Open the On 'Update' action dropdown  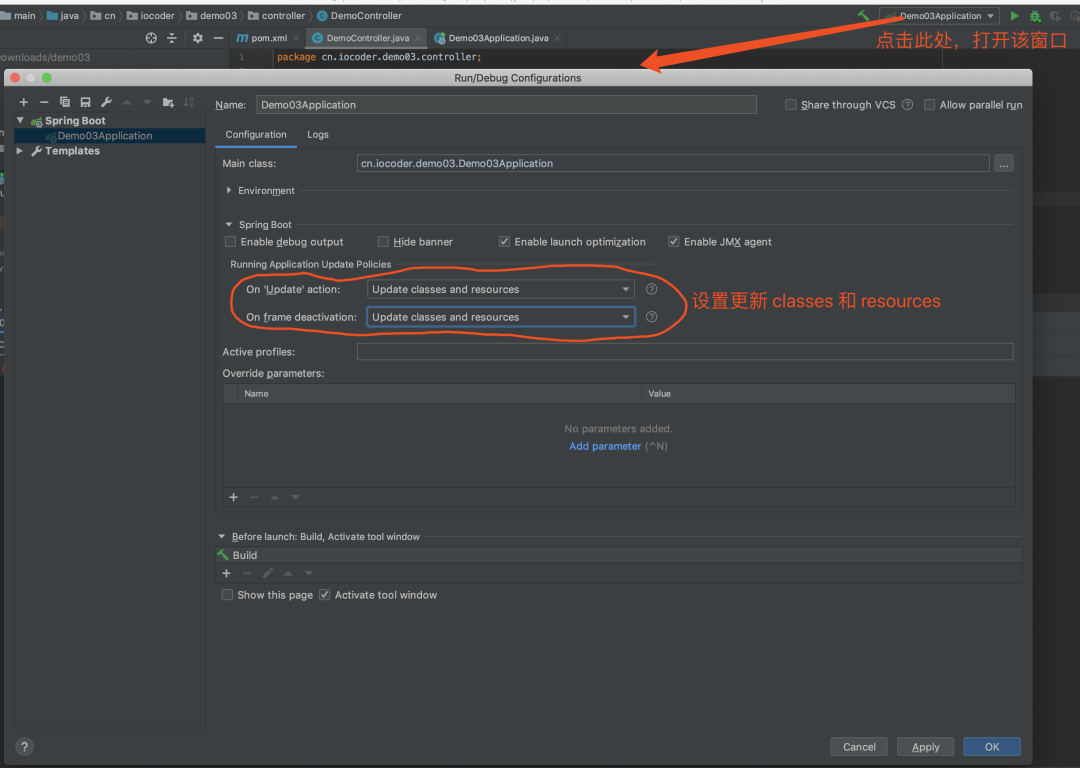point(501,289)
